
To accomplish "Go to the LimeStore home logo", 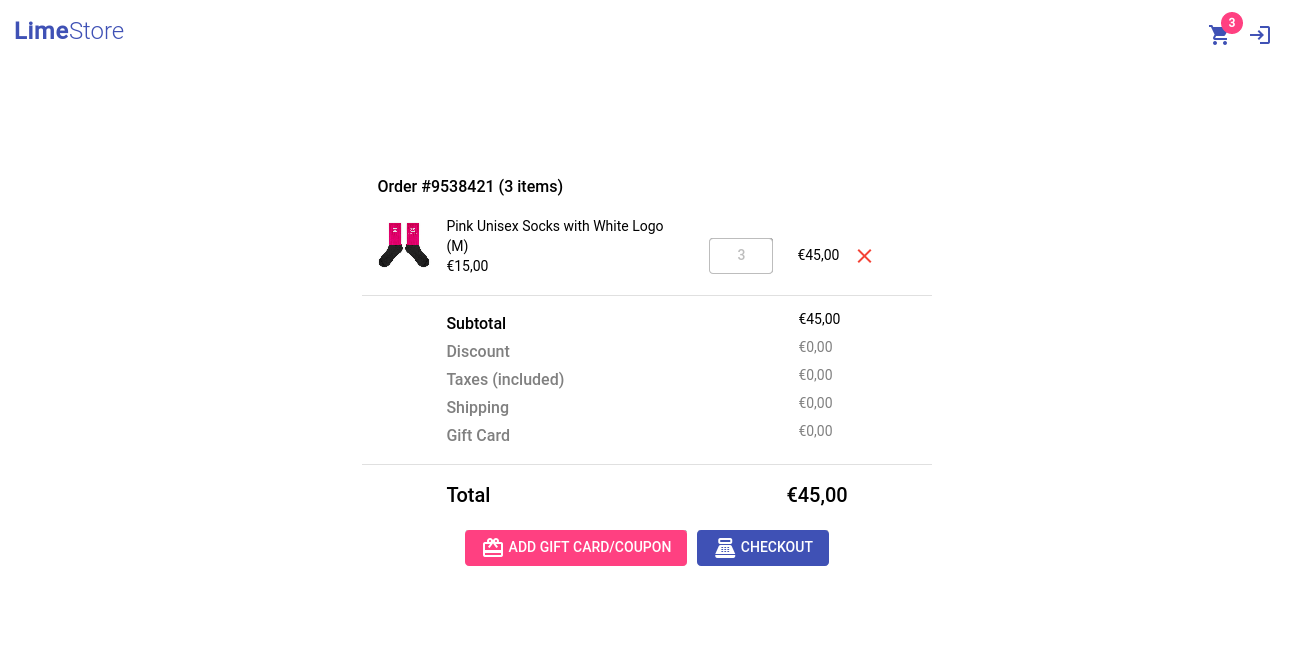I will tap(69, 31).
